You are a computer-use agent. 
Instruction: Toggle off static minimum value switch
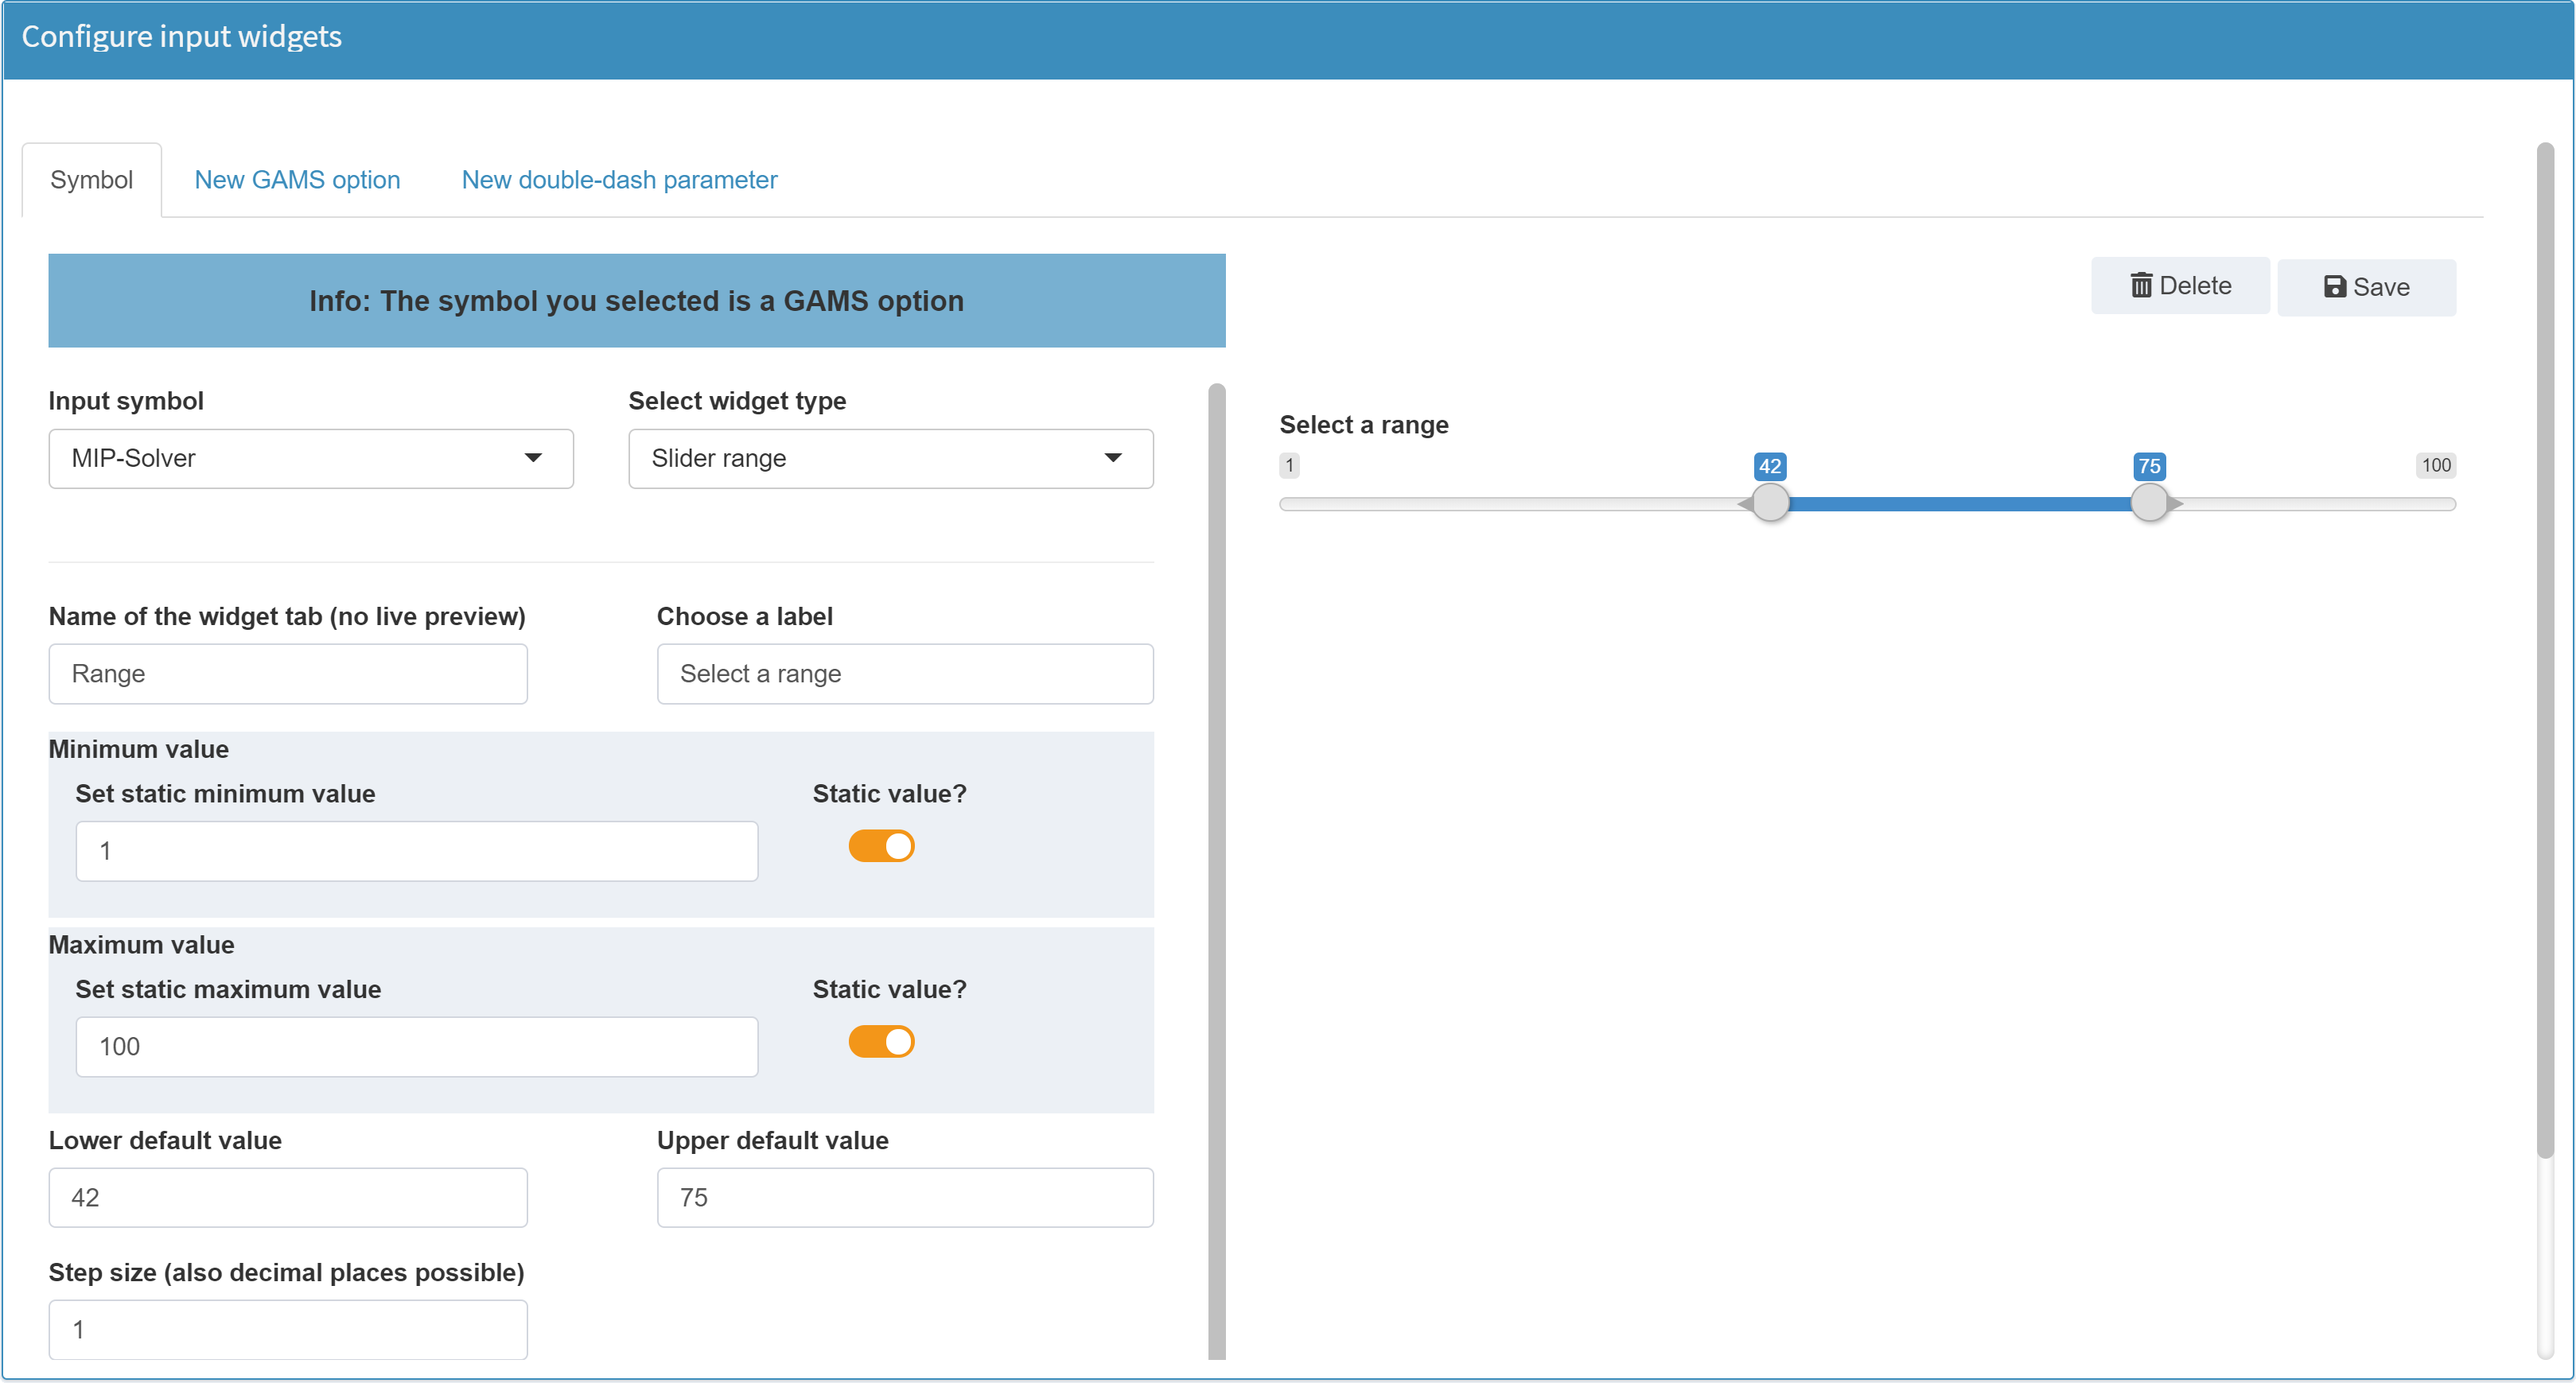881,846
